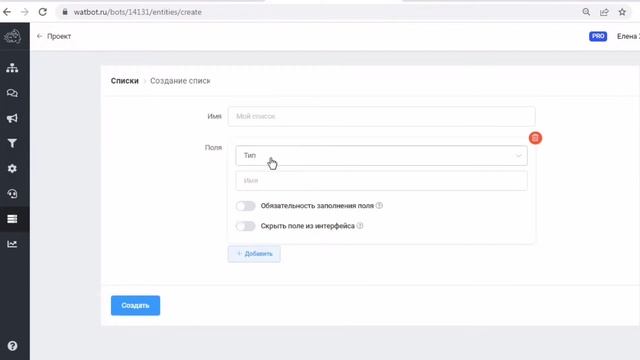
Task: Click the Создание списка breadcrumb text
Action: pyautogui.click(x=180, y=81)
